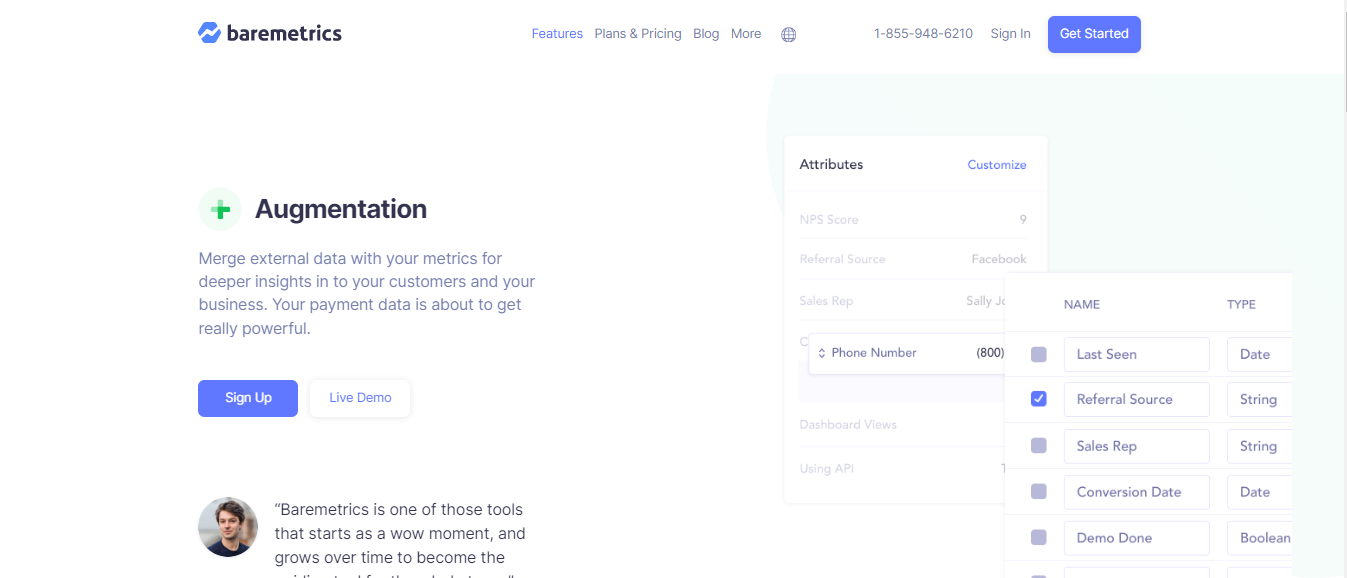
Task: Enable the Sales Rep checkbox
Action: 1038,445
